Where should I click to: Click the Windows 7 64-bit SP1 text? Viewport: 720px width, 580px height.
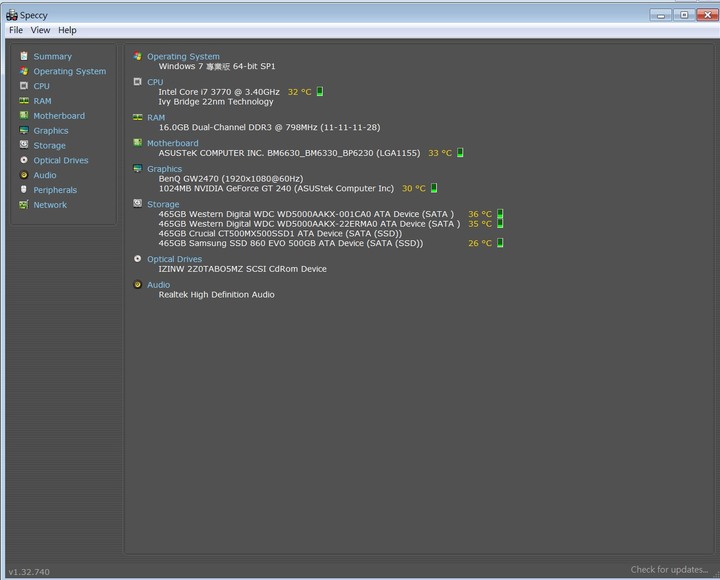(217, 67)
